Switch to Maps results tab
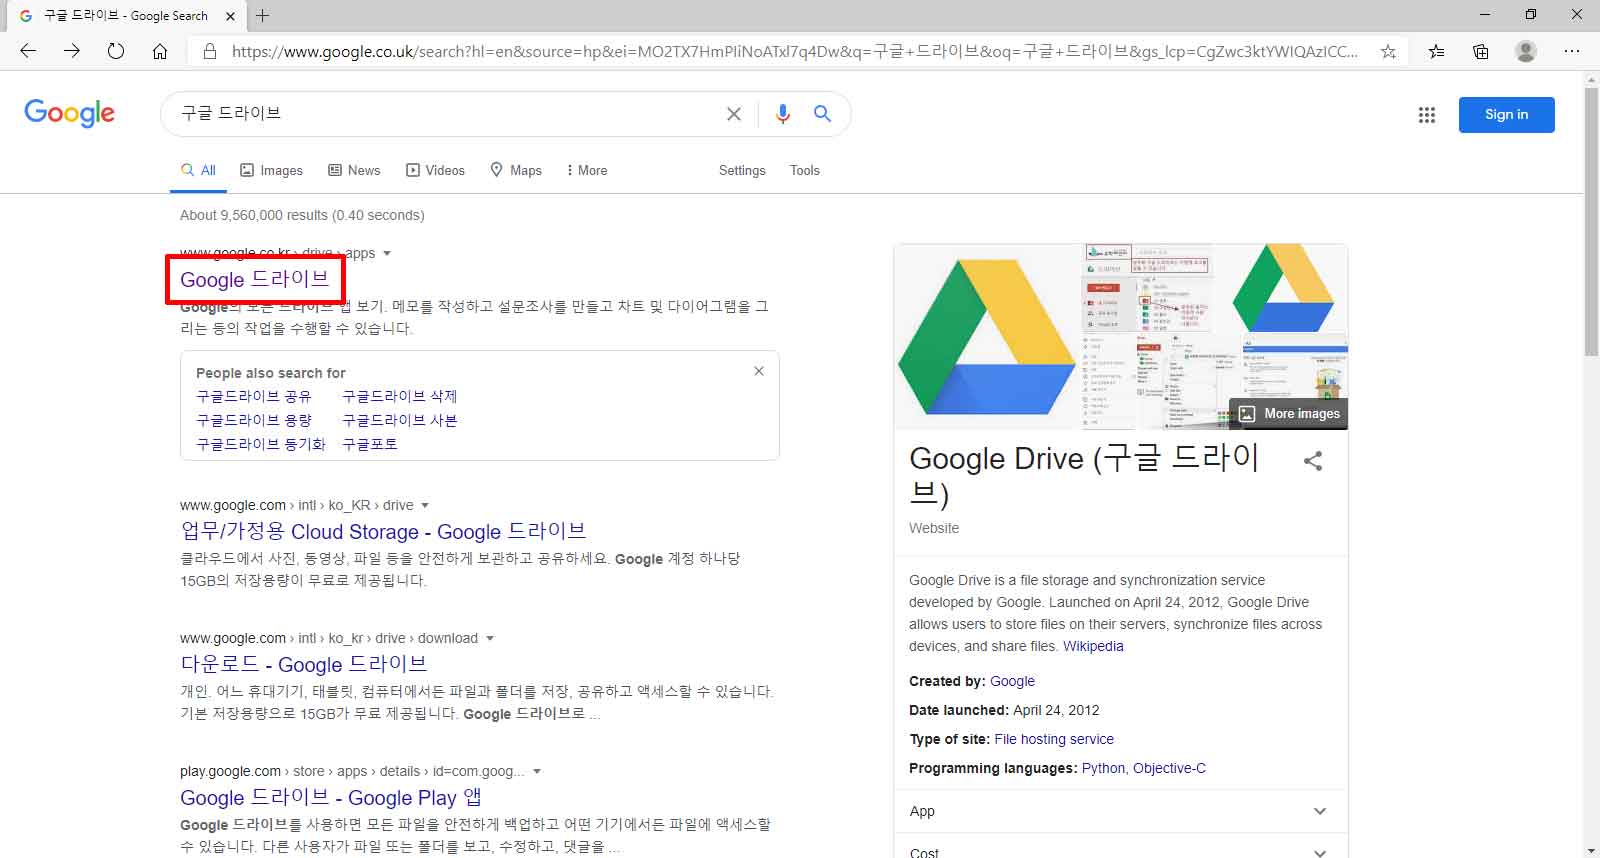Screen dimensions: 1600x858 516,170
